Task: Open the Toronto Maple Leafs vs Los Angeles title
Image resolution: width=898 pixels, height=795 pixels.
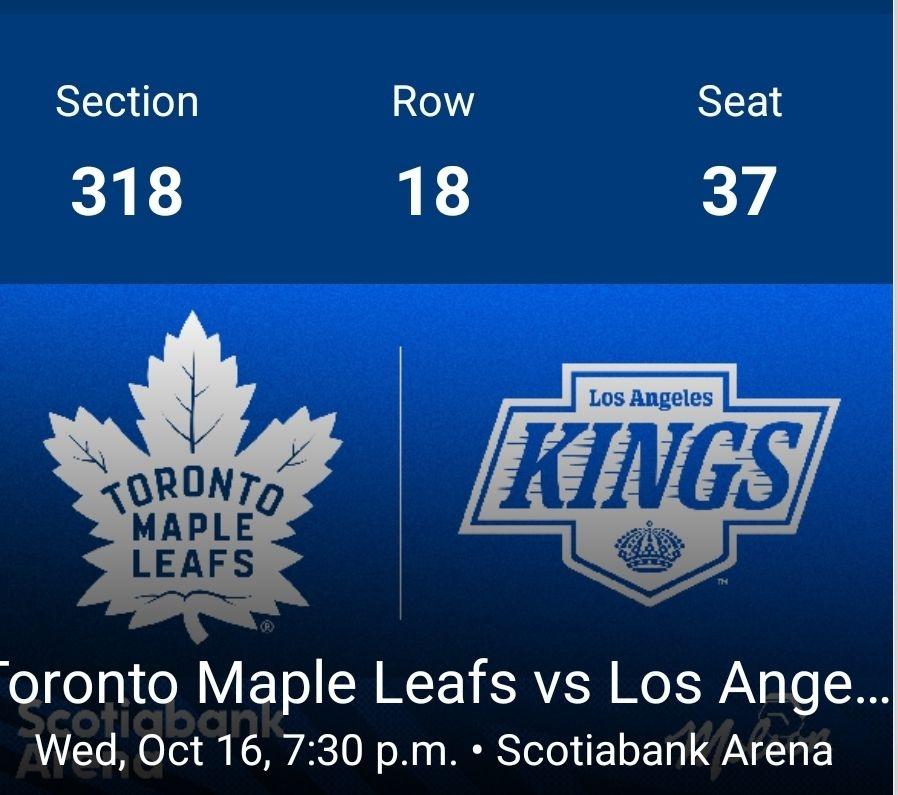Action: [445, 683]
